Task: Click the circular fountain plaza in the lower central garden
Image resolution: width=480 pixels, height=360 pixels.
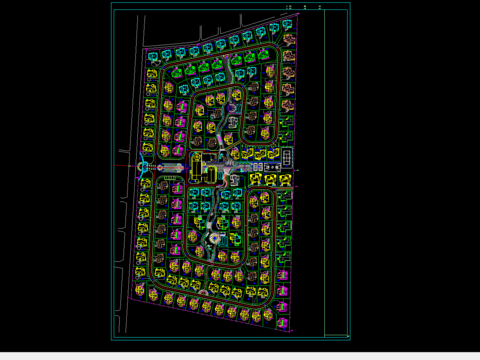Action: 214,238
